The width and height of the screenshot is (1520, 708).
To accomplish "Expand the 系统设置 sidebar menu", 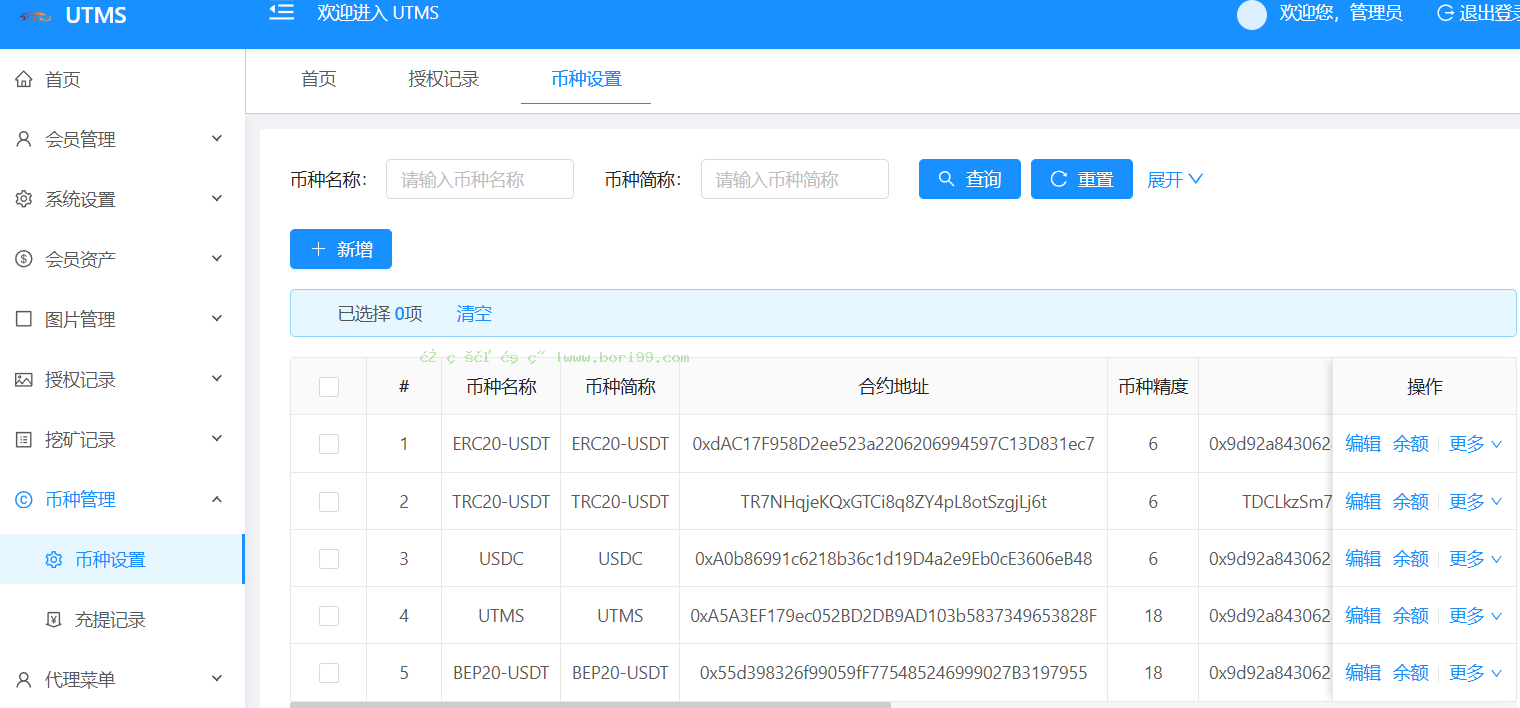I will [x=122, y=199].
